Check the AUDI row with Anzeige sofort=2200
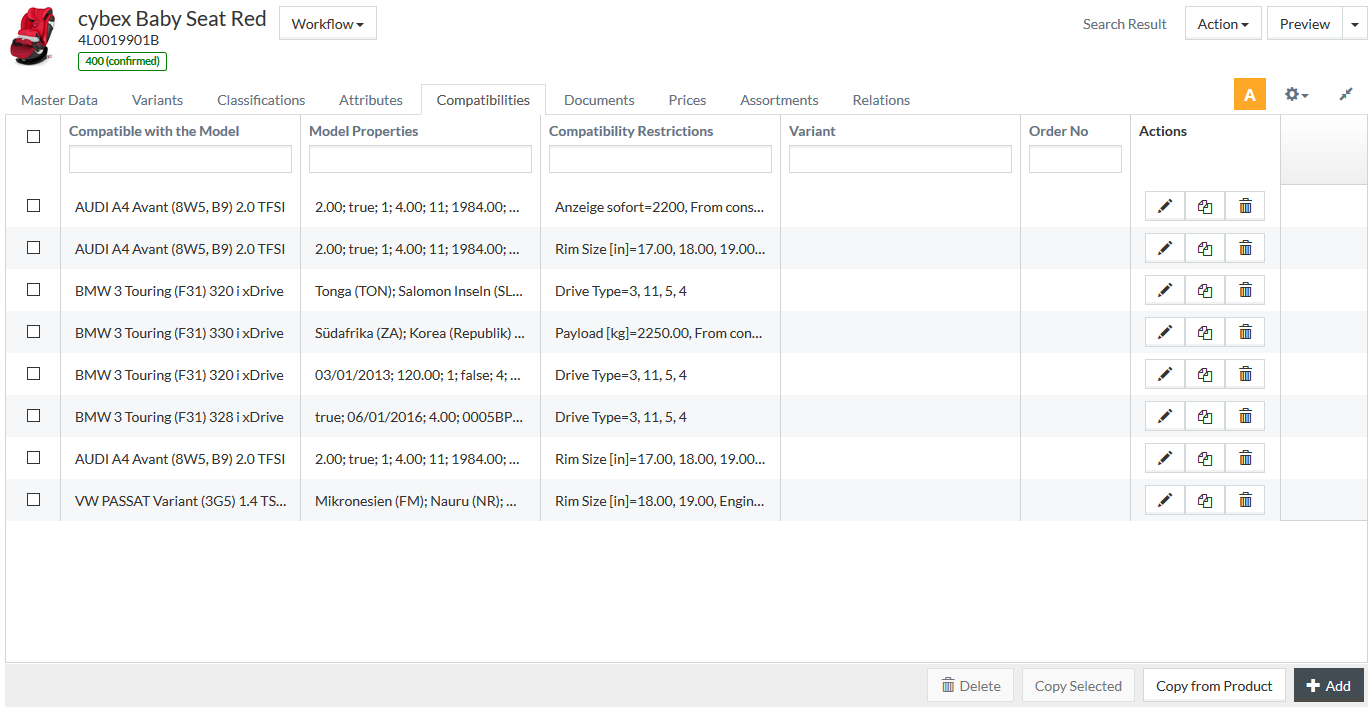 [x=33, y=206]
